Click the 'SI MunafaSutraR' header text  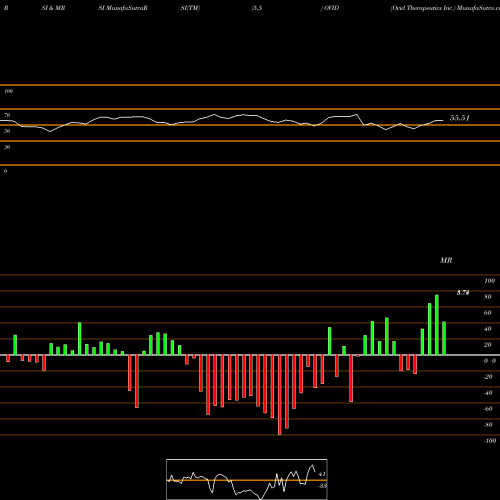point(123,8)
